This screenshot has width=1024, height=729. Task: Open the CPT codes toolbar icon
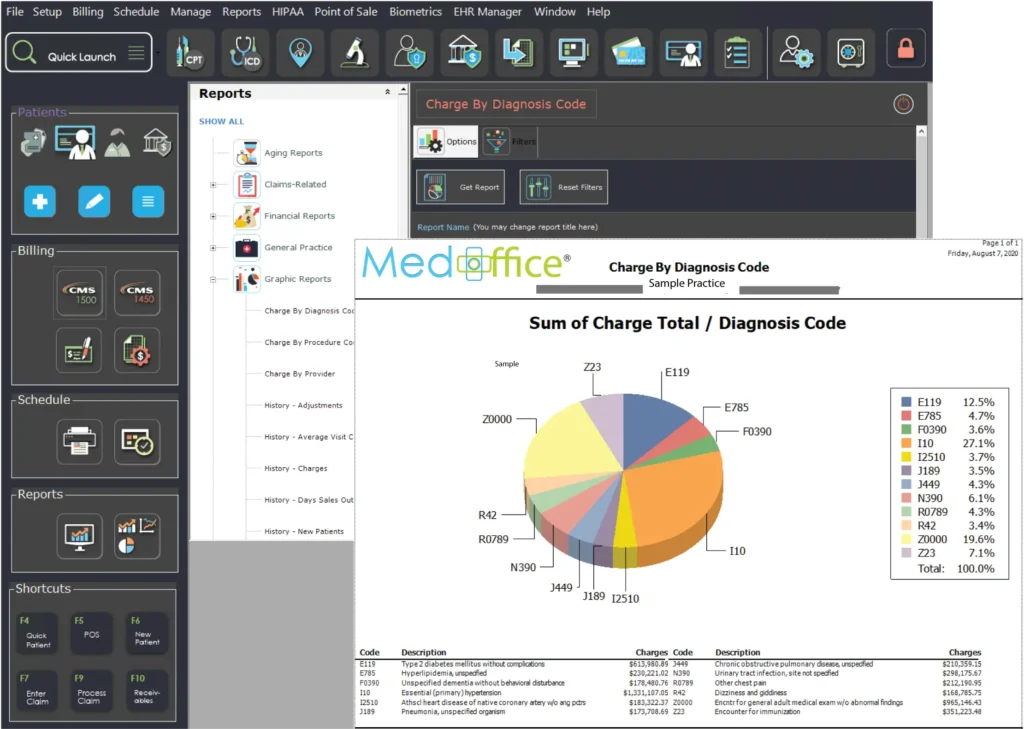[189, 53]
